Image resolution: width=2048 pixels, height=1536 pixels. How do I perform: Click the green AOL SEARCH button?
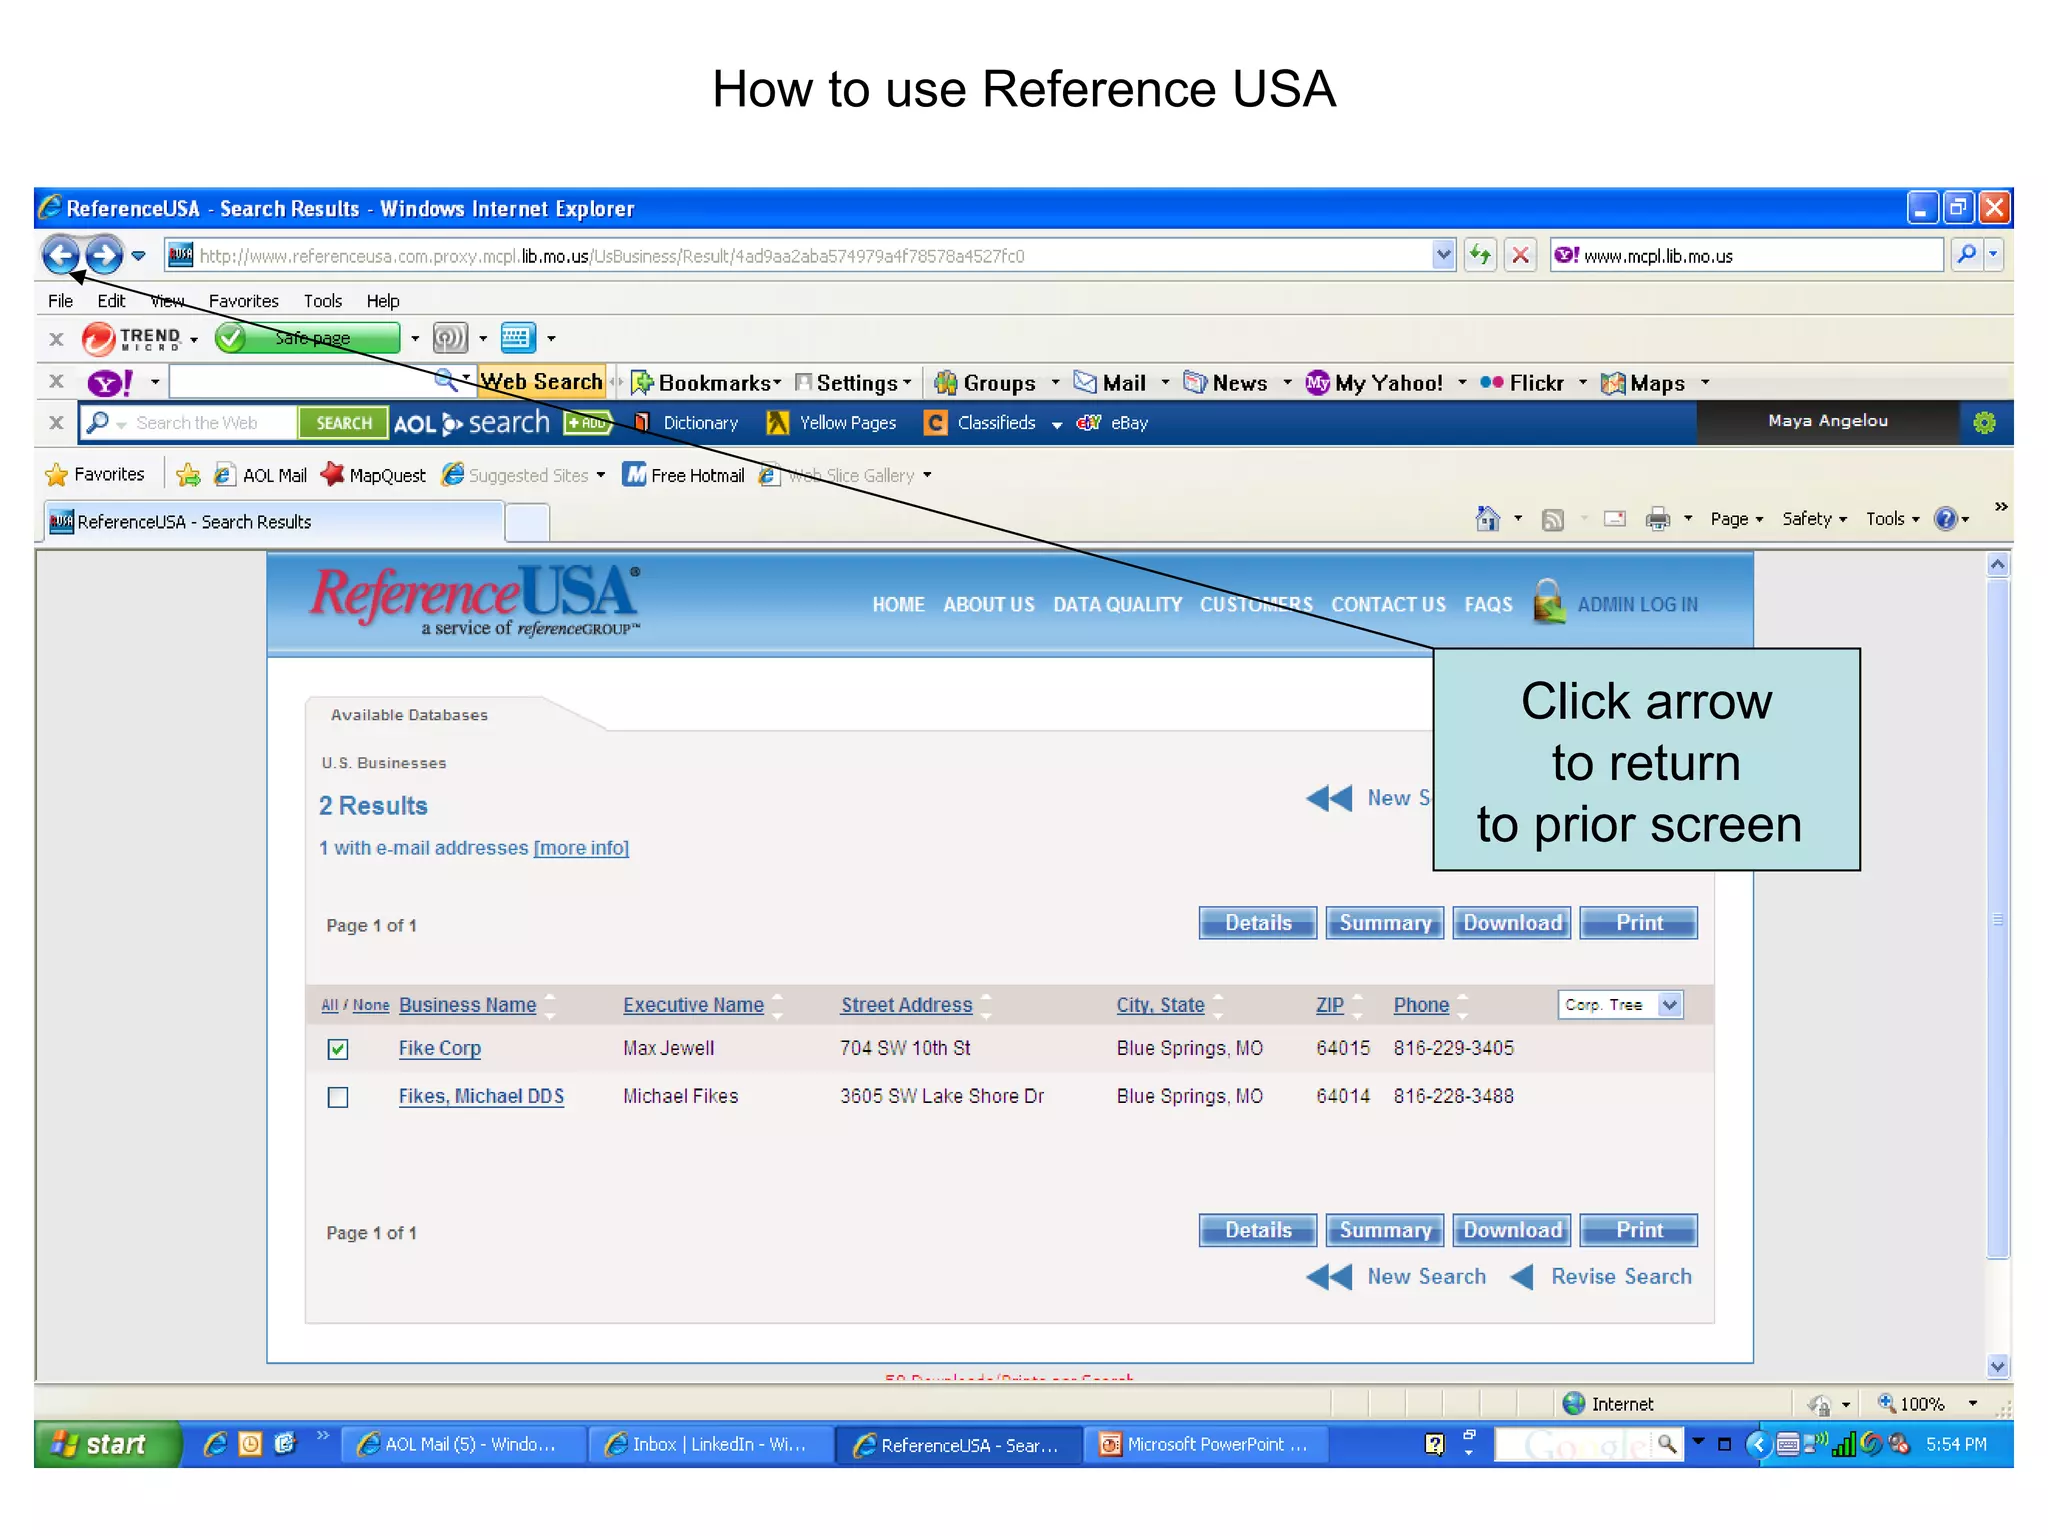[x=344, y=423]
